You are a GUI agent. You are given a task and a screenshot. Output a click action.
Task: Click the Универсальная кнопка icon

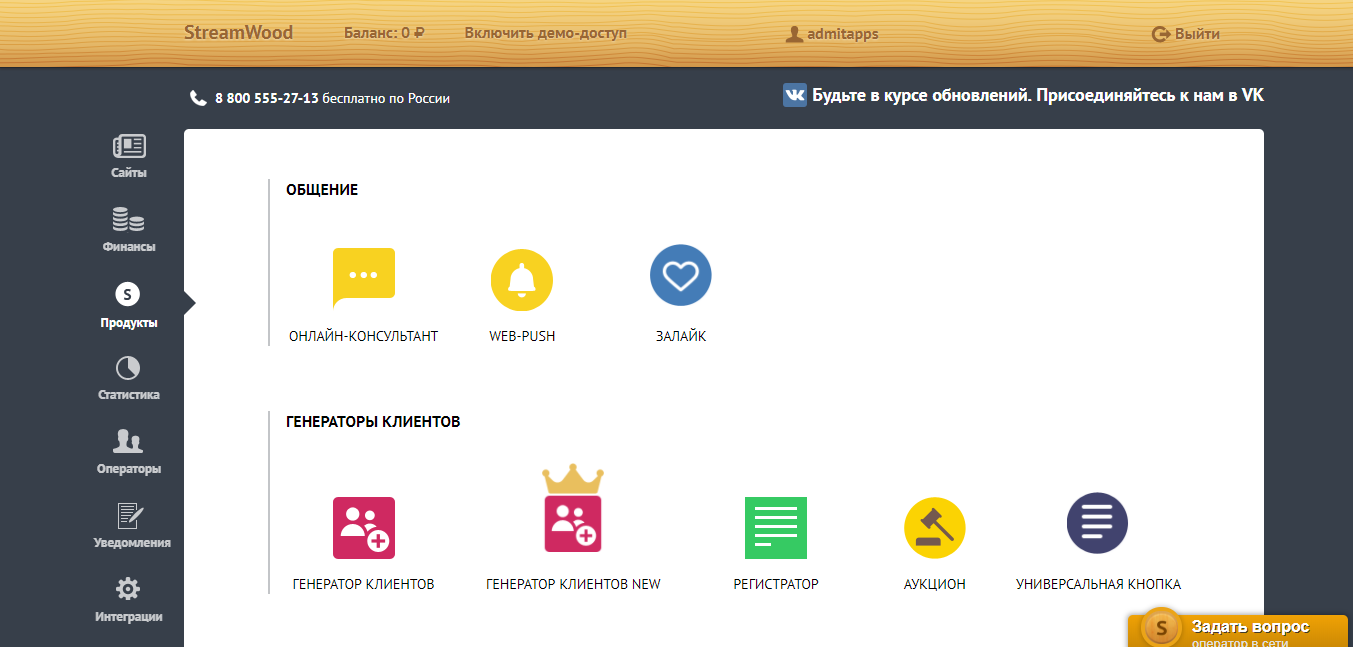point(1098,523)
